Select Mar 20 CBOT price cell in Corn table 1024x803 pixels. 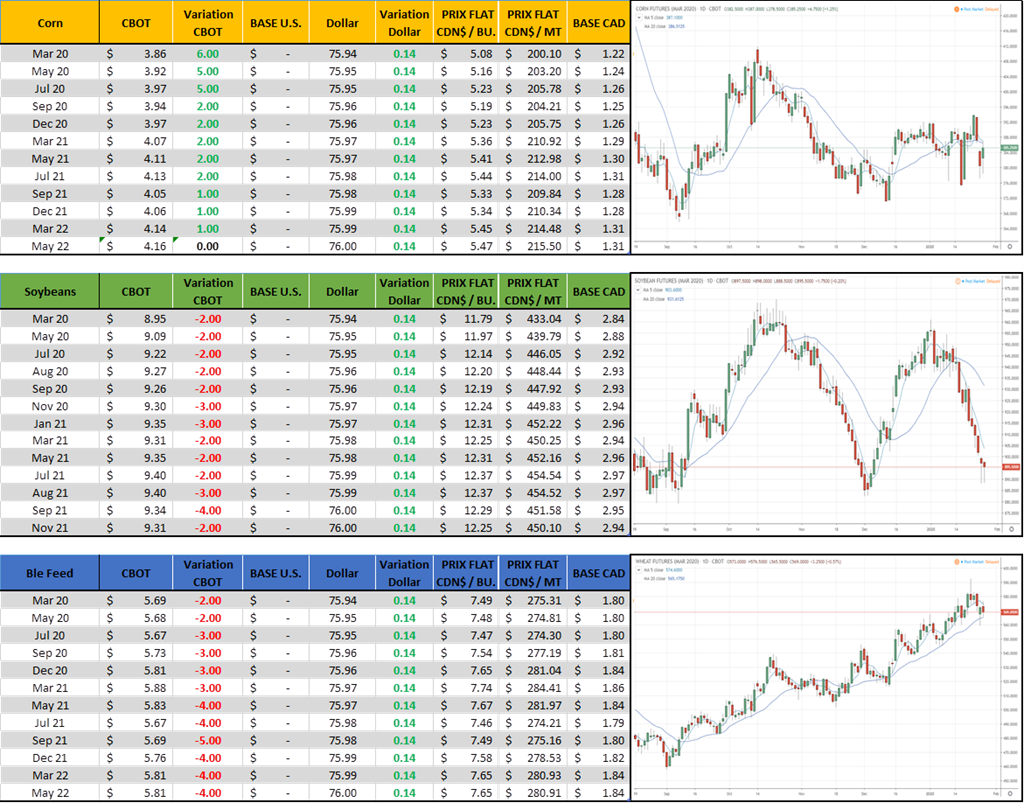[x=135, y=53]
